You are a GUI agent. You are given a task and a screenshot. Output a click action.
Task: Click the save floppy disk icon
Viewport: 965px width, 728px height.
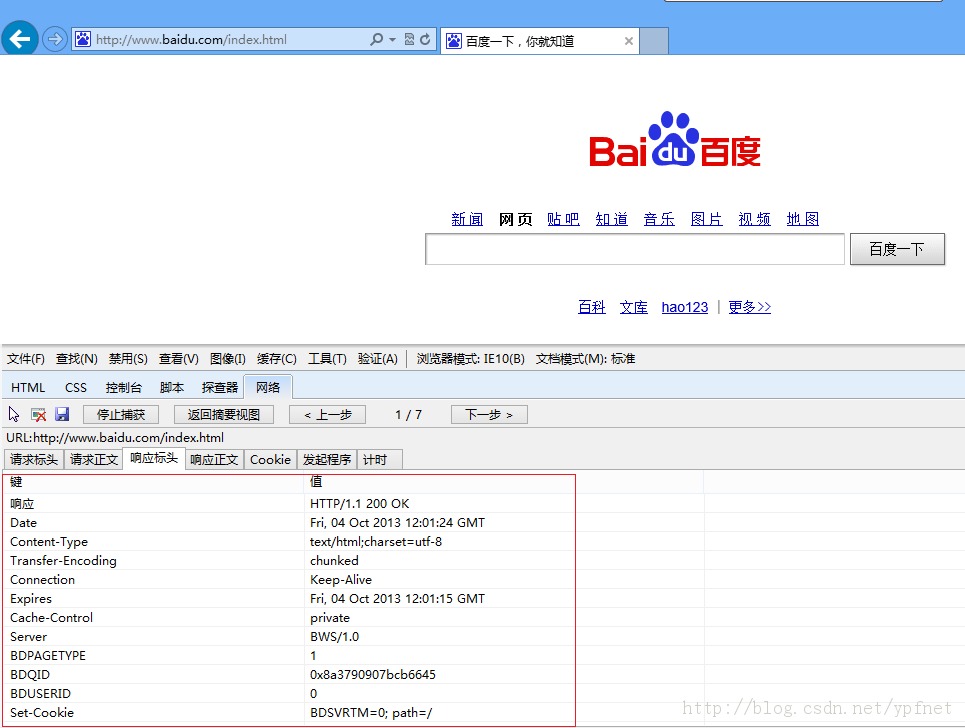(62, 414)
